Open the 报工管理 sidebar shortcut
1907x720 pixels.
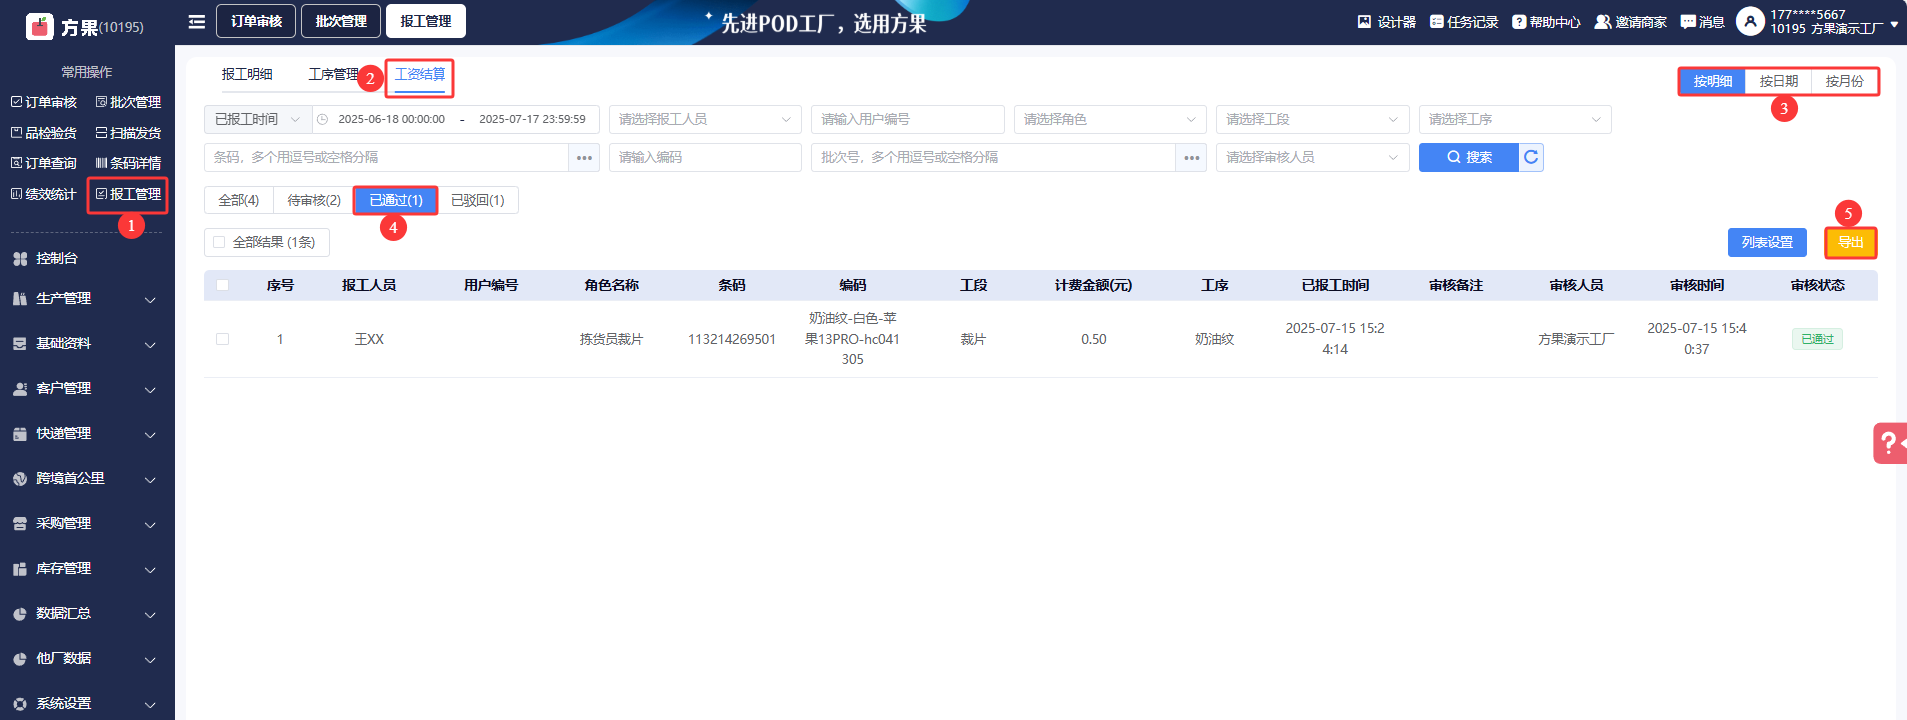(x=128, y=194)
